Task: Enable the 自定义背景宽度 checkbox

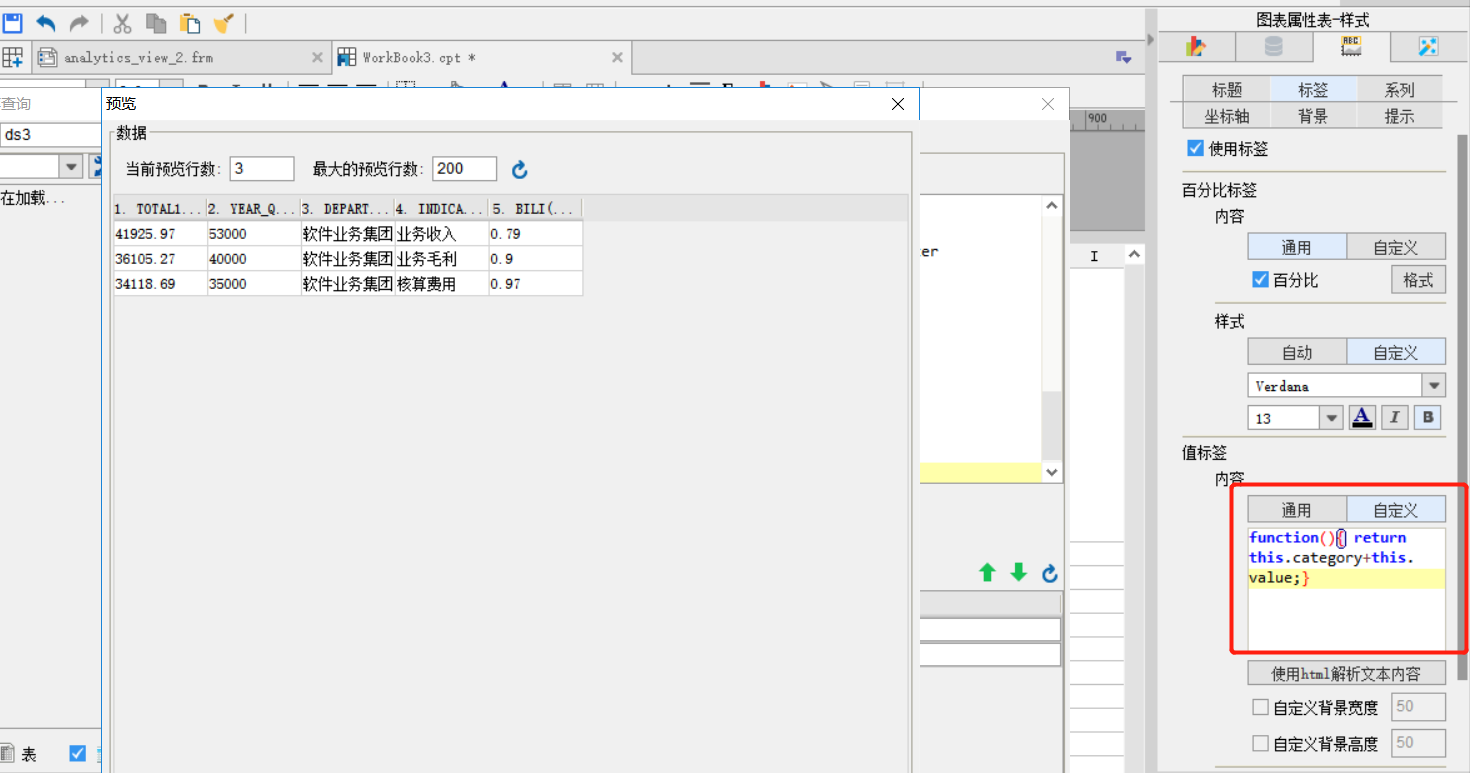Action: pos(1260,708)
